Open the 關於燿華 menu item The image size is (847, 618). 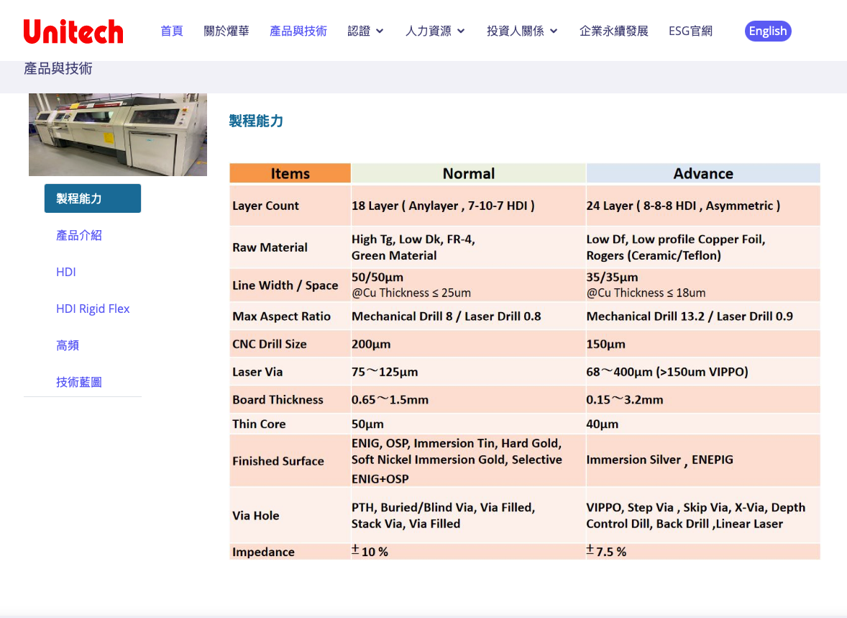click(x=226, y=31)
